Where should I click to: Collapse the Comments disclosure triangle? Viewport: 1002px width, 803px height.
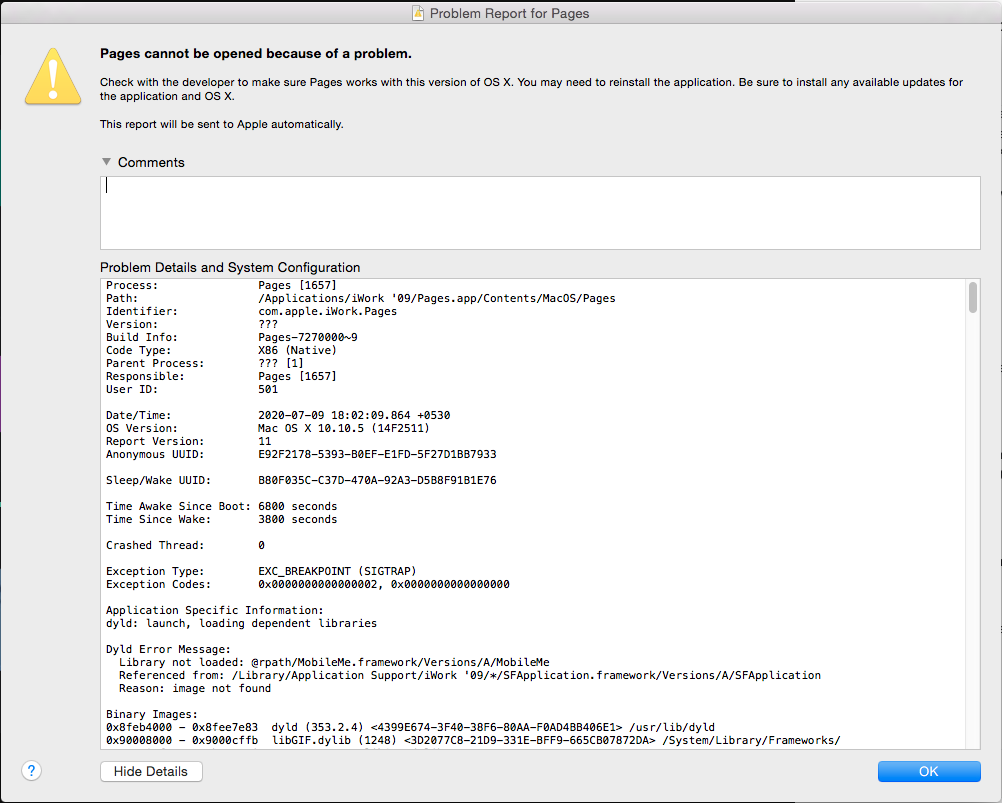click(x=107, y=162)
